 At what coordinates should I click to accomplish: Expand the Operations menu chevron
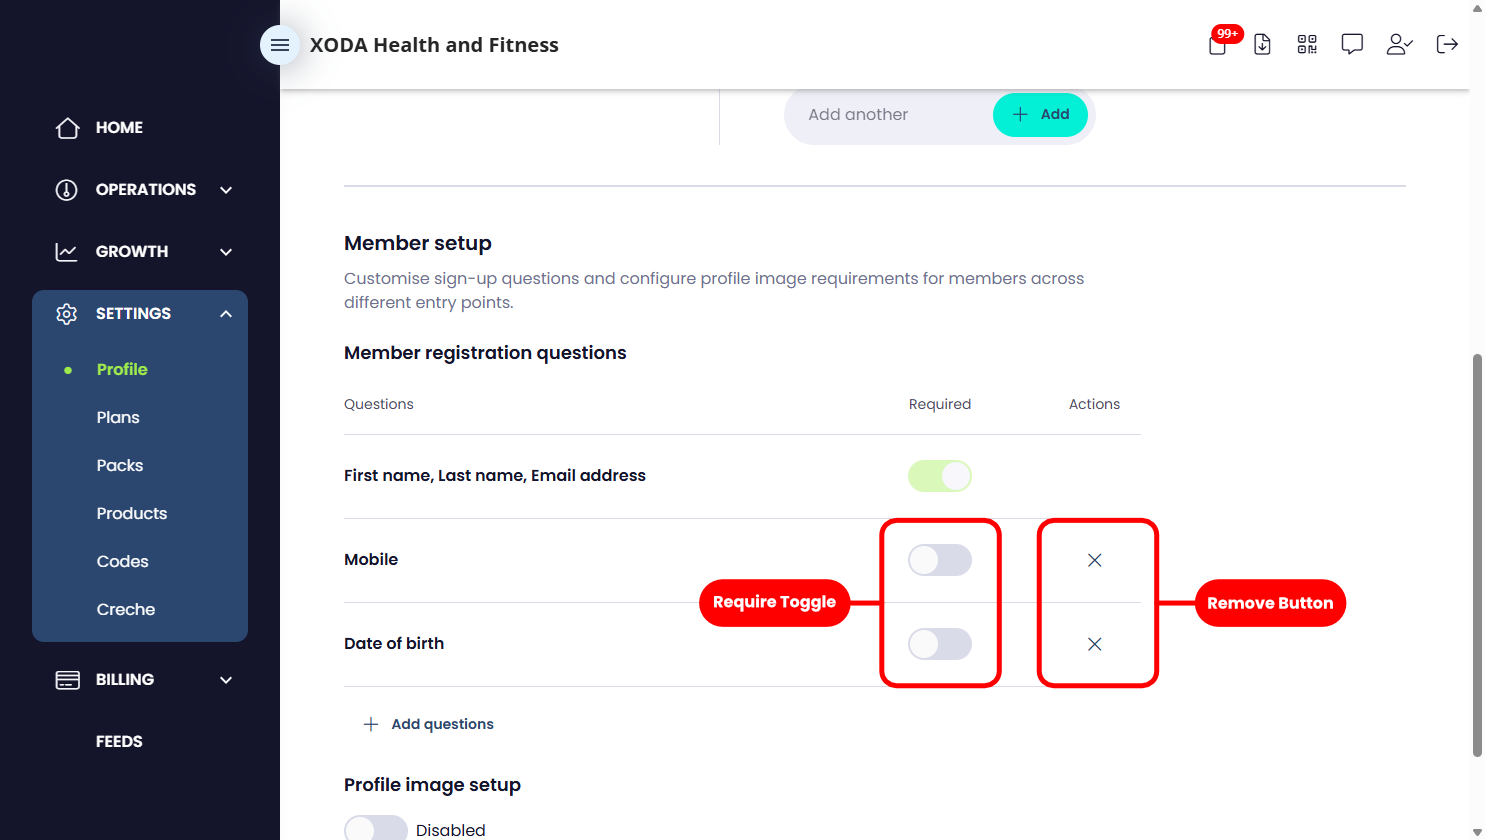tap(226, 190)
